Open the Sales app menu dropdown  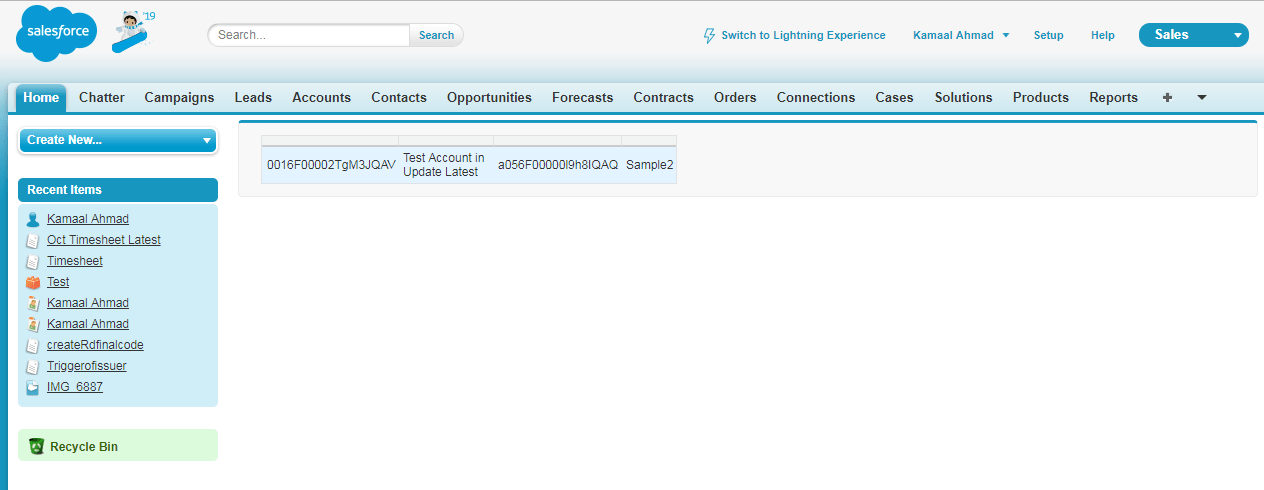pyautogui.click(x=1193, y=35)
